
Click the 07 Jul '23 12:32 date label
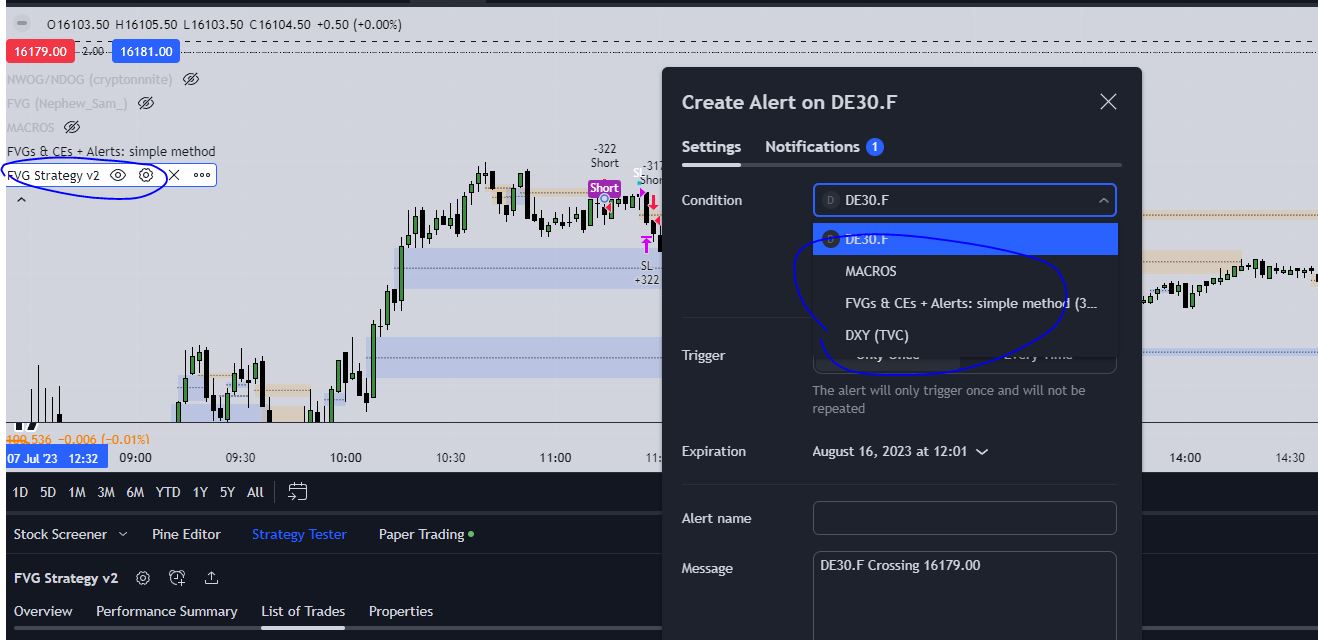point(54,457)
